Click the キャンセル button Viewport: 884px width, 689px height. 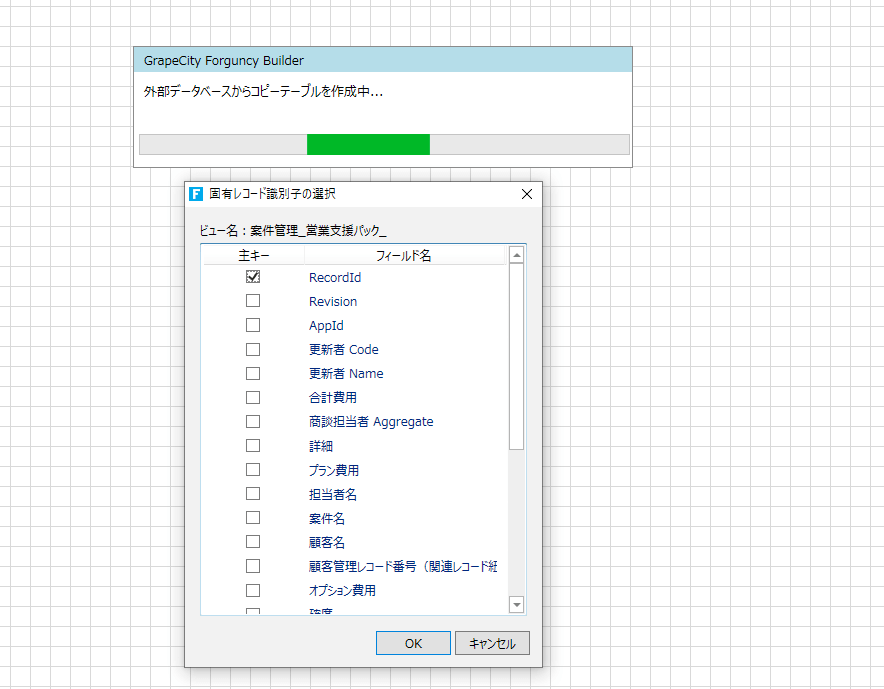(x=492, y=643)
